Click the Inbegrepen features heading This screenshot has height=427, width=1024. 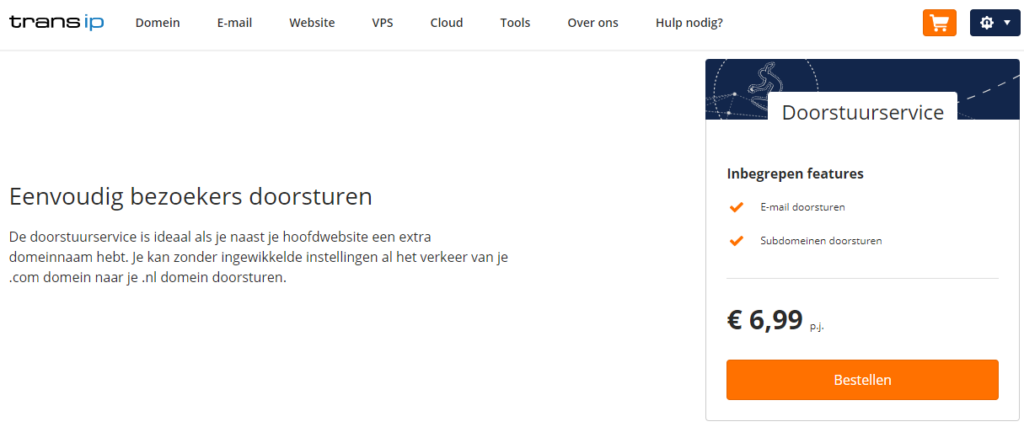pos(794,174)
